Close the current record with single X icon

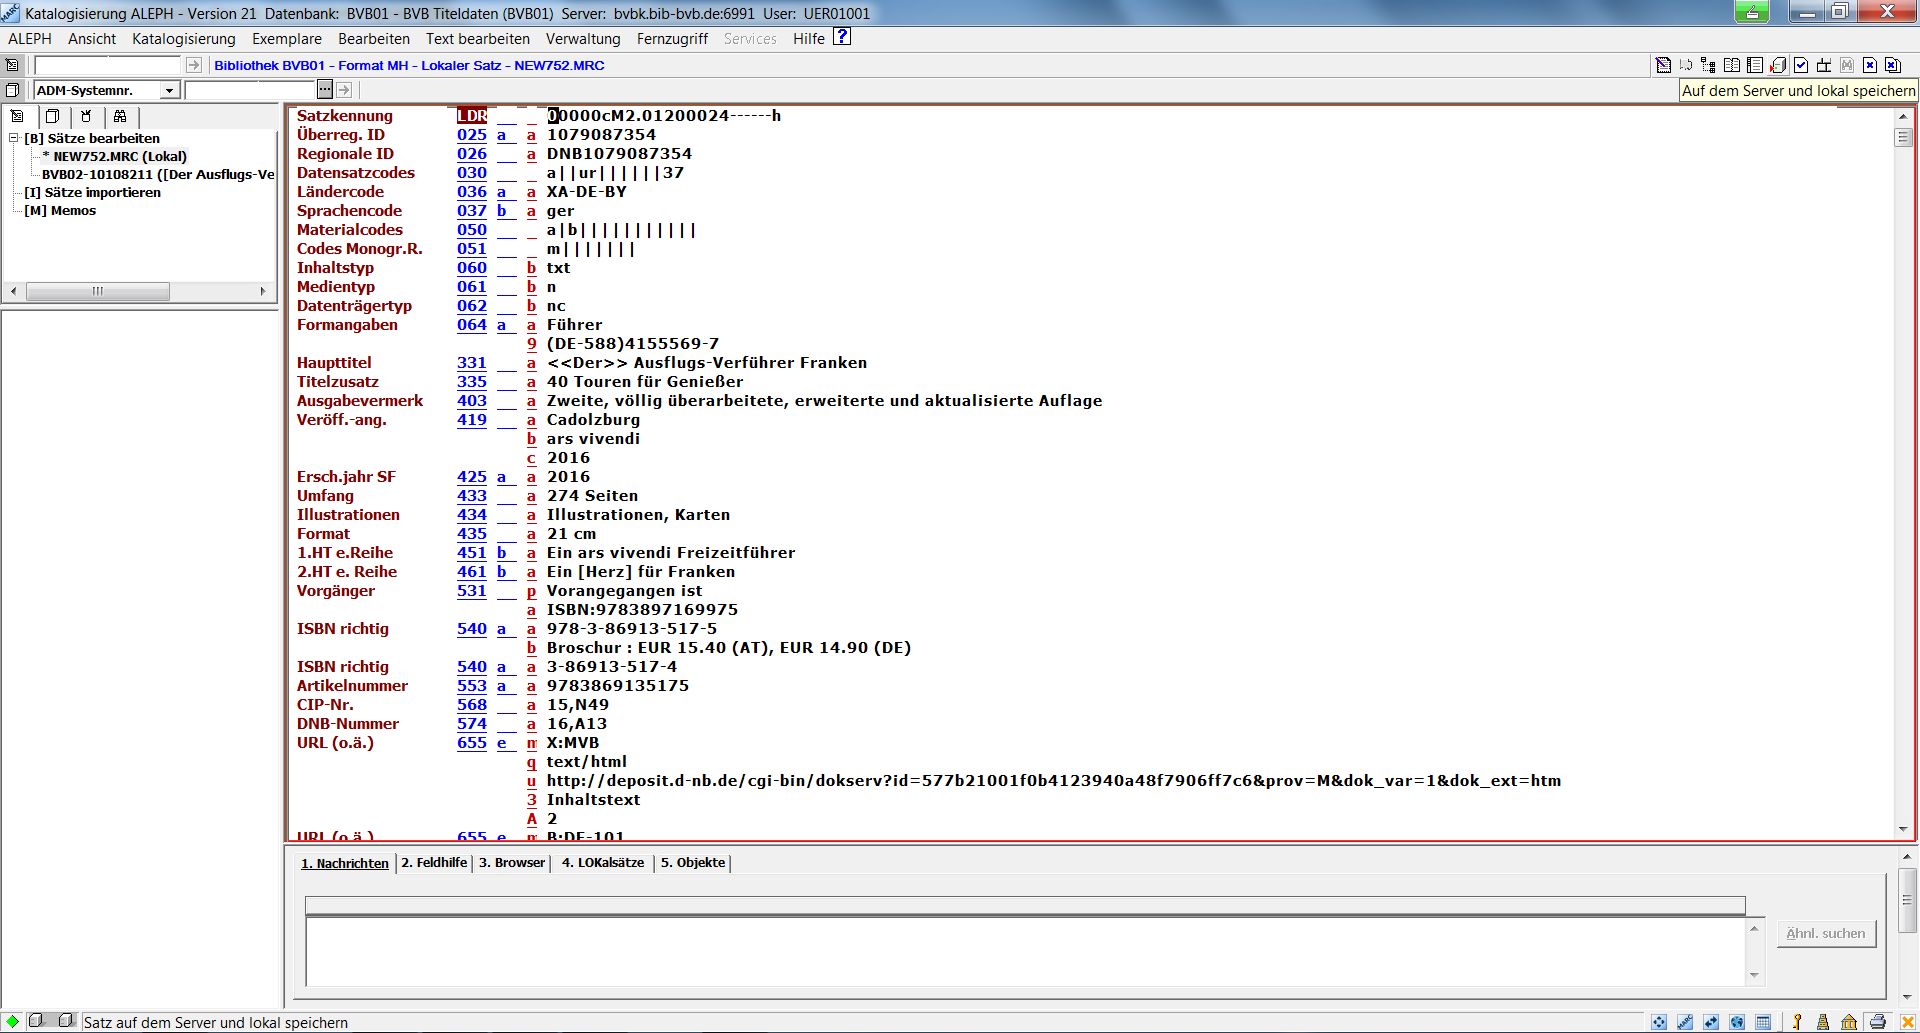tap(1869, 66)
